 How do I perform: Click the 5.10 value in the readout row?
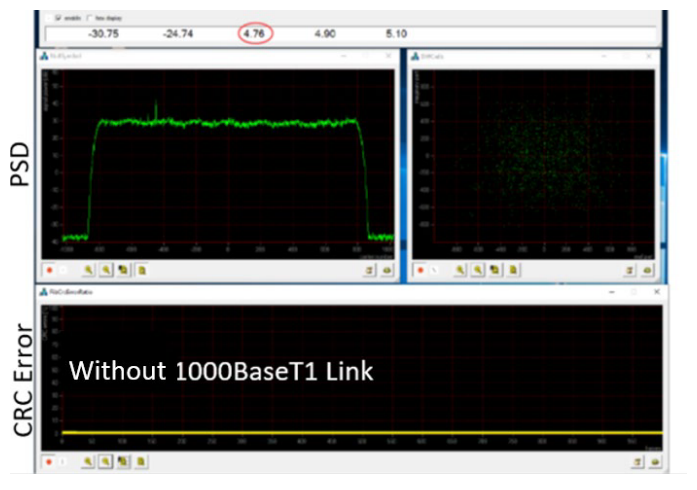pos(396,34)
